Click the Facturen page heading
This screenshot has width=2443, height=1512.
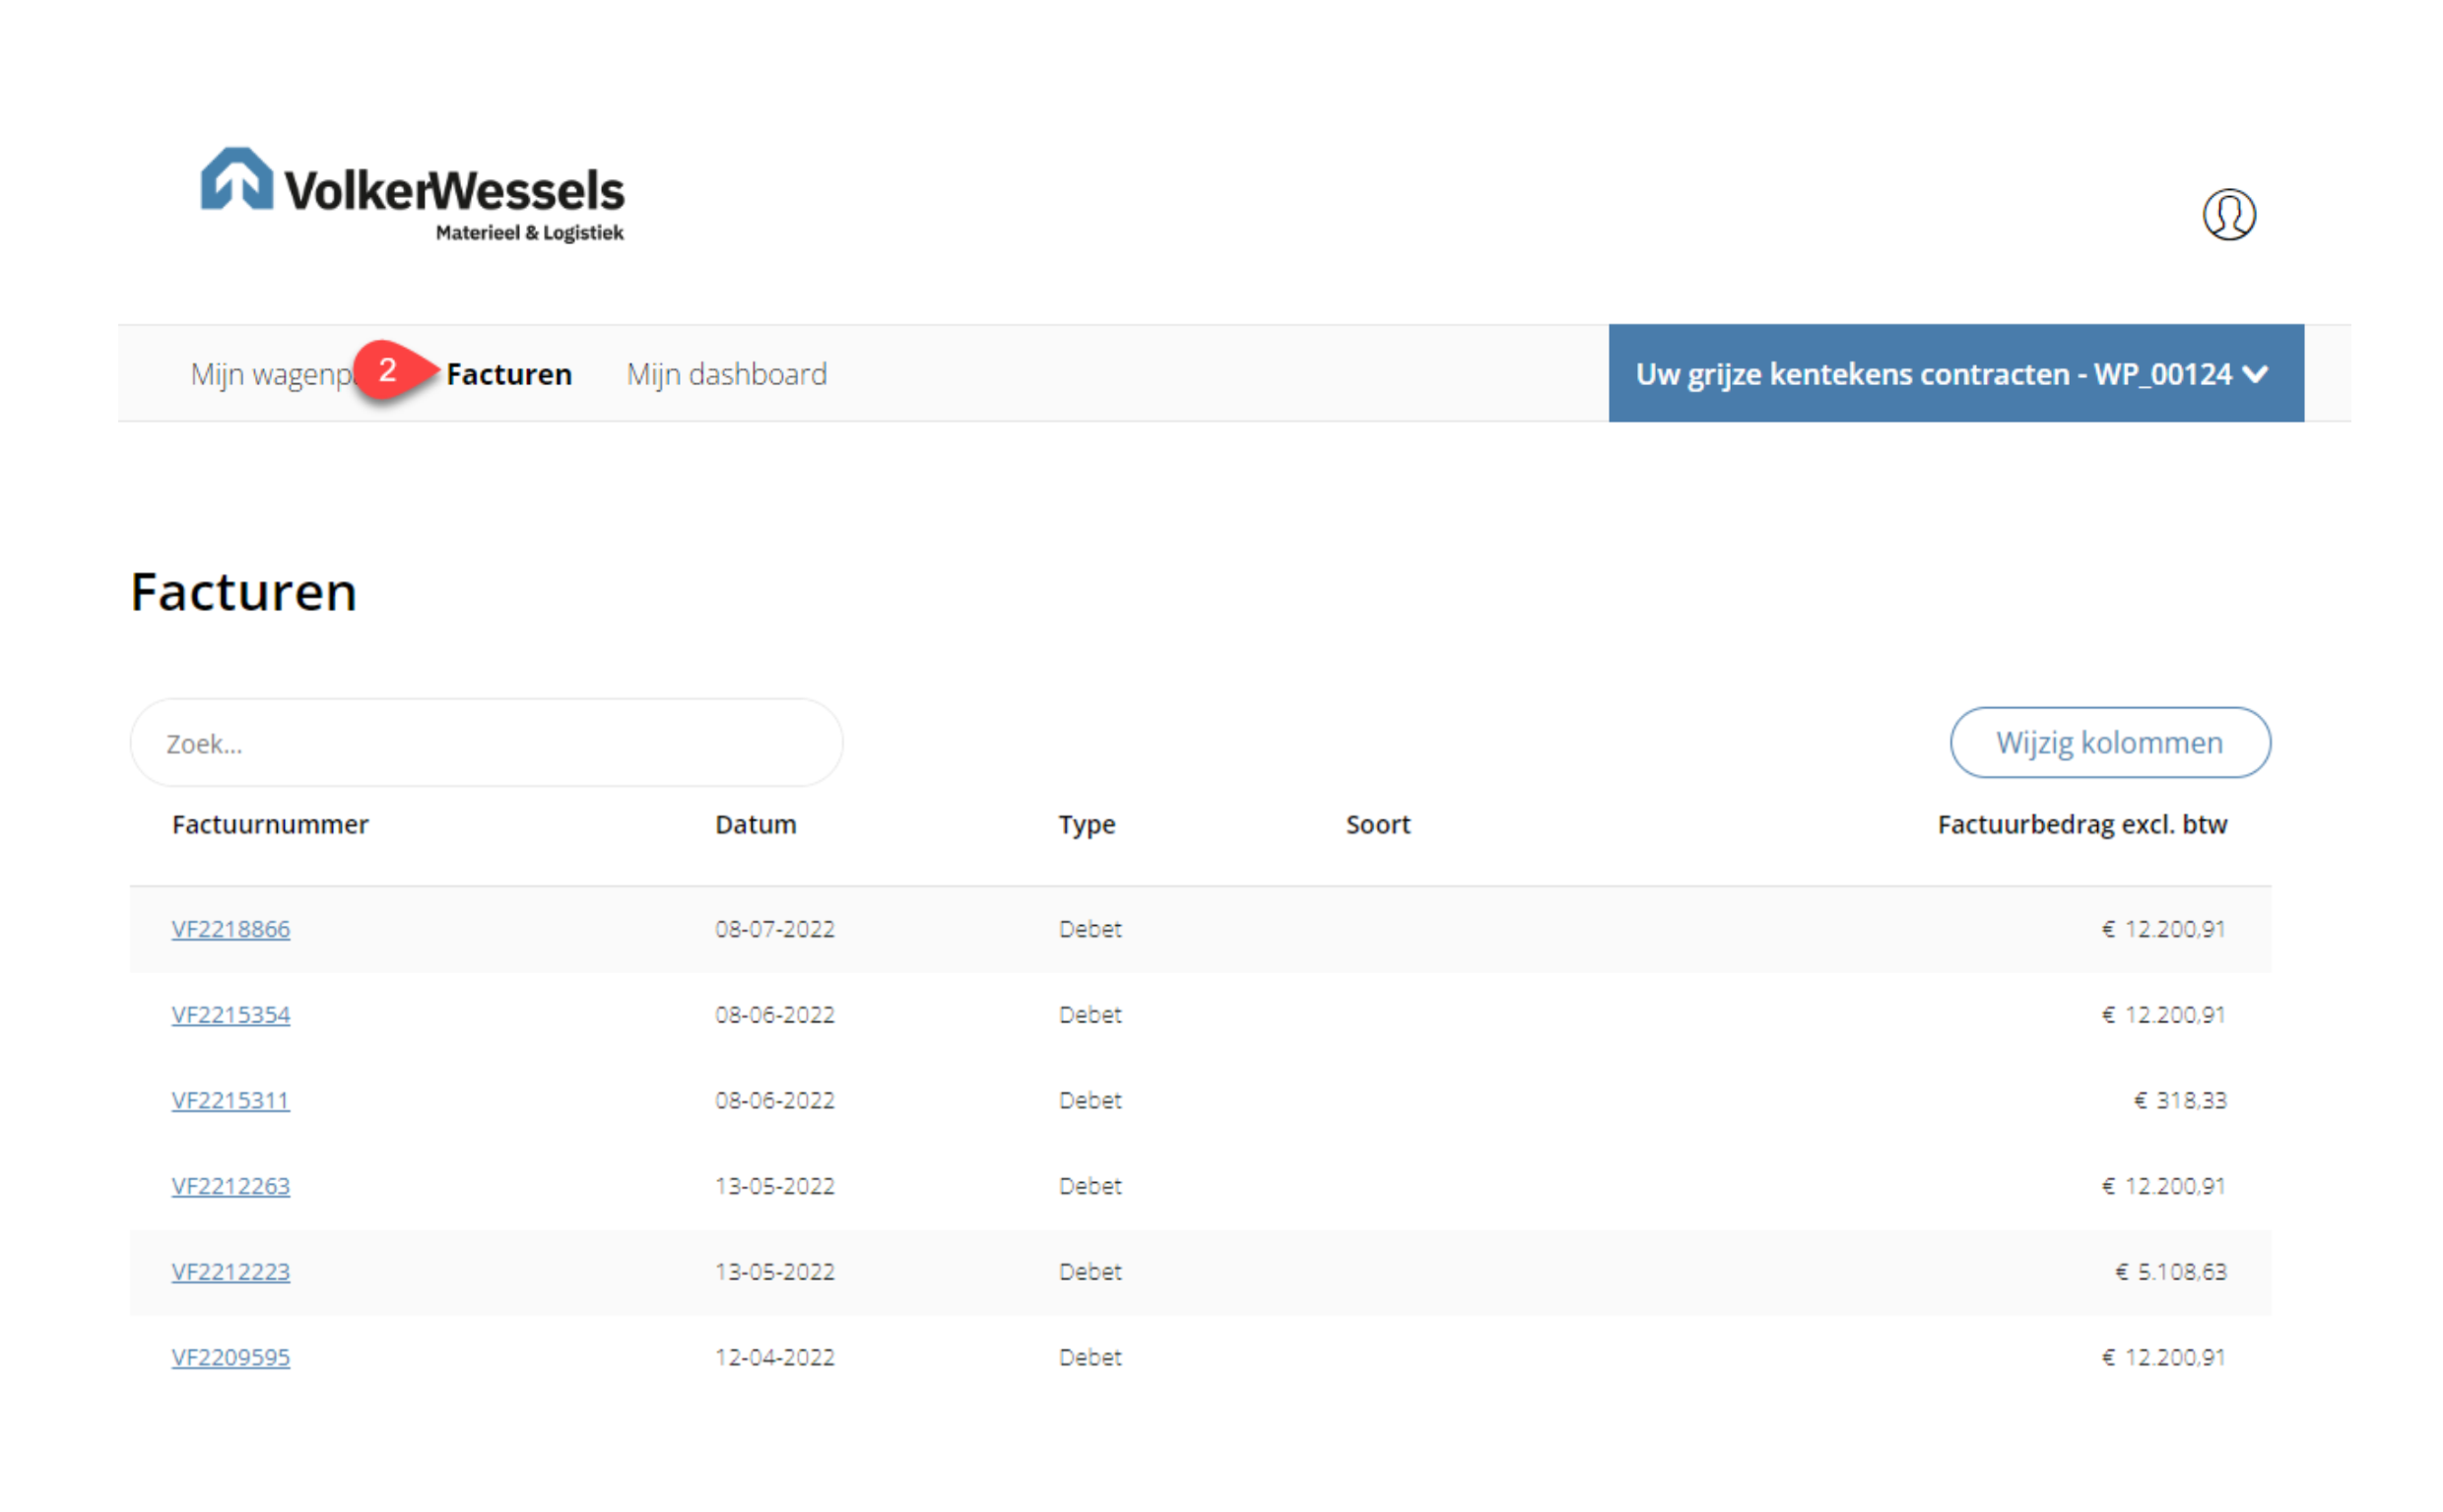click(243, 591)
